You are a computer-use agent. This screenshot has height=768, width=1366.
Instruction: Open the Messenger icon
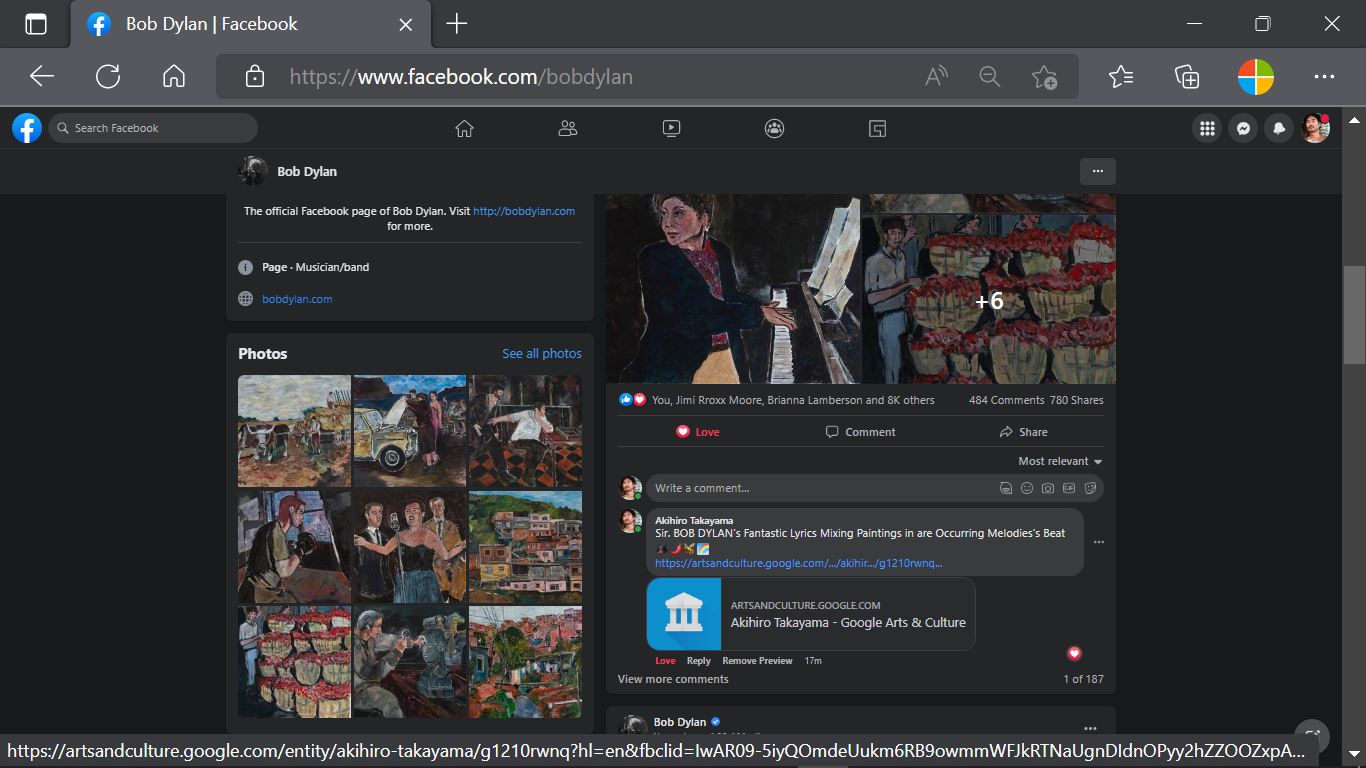click(x=1243, y=128)
